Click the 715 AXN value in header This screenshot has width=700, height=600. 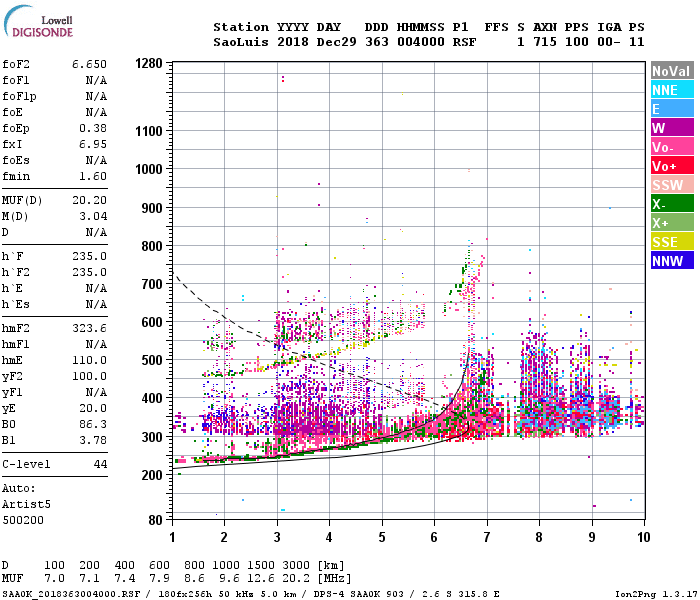point(545,42)
